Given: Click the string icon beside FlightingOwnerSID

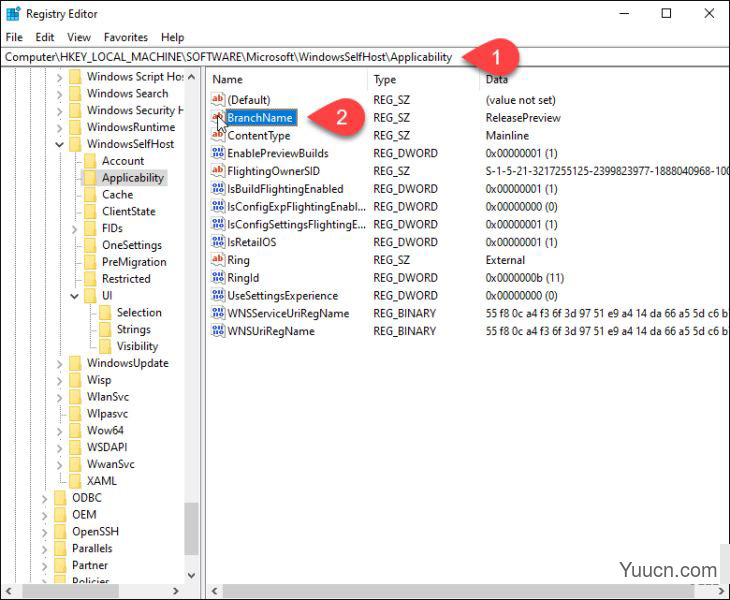Looking at the screenshot, I should click(217, 170).
